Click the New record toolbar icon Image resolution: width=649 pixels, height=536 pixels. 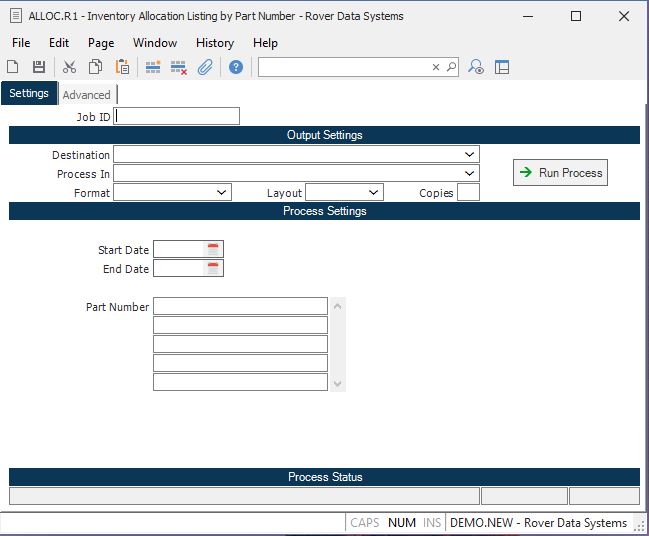(x=13, y=67)
